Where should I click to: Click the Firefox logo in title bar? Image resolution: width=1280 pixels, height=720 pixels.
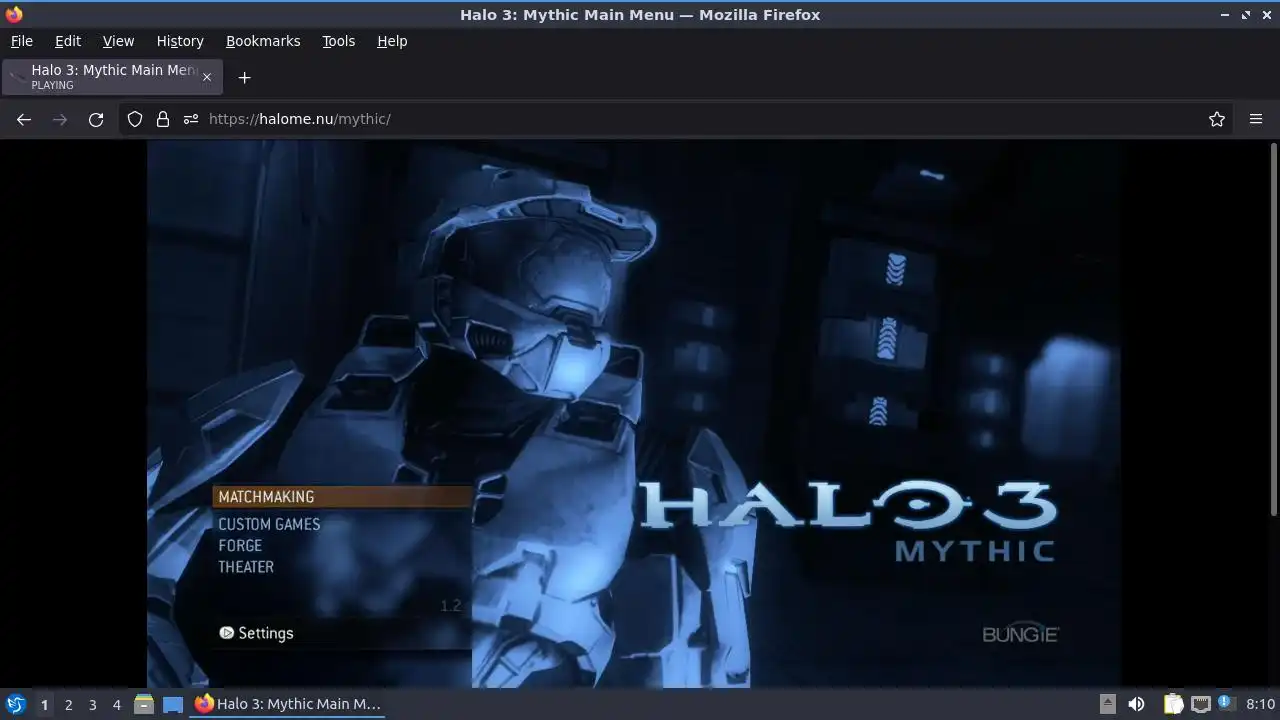pyautogui.click(x=14, y=14)
